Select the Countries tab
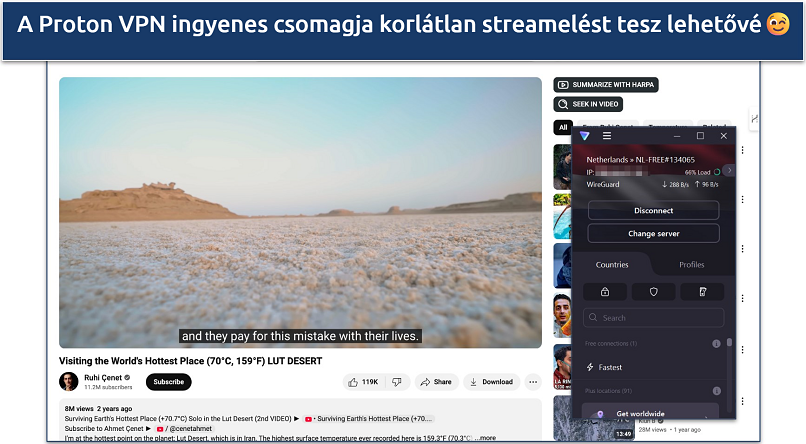Viewport: 806px width, 444px height. pos(612,265)
